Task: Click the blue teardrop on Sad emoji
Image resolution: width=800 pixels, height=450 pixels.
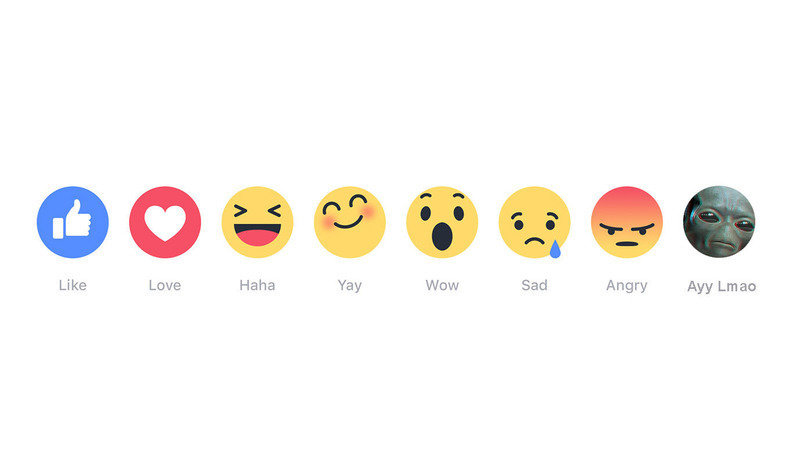Action: pos(555,249)
